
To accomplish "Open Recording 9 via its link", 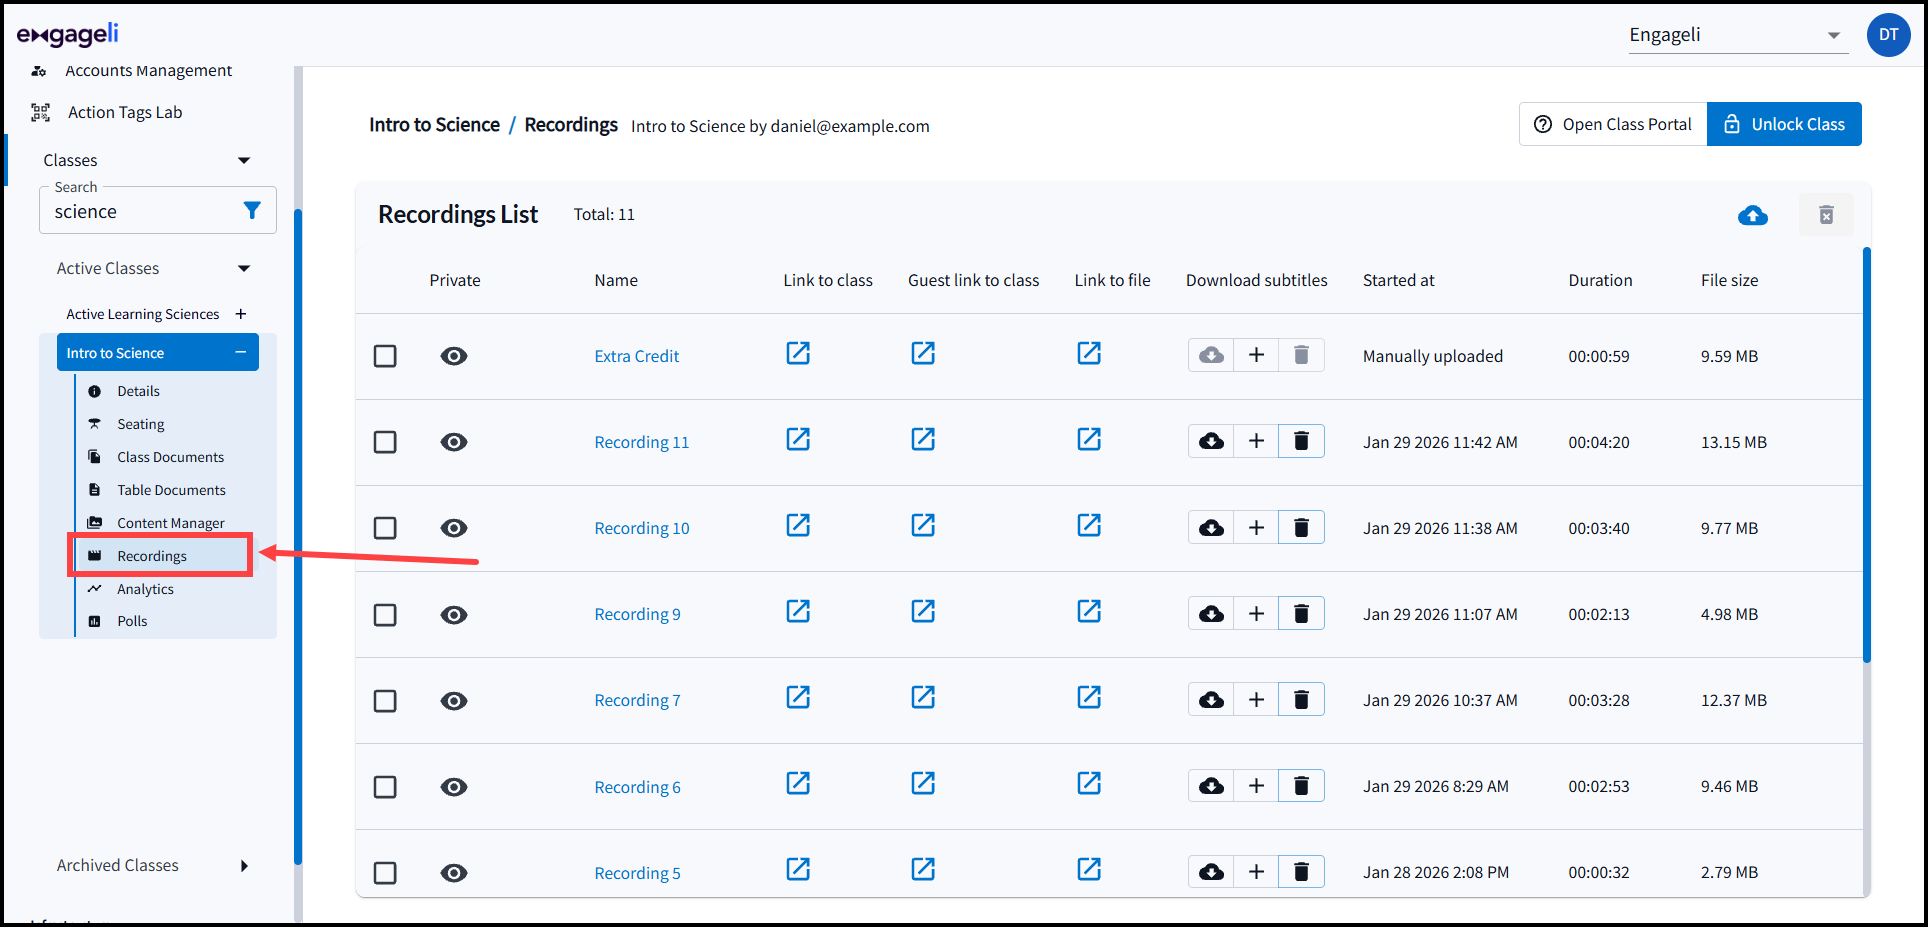I will coord(637,613).
